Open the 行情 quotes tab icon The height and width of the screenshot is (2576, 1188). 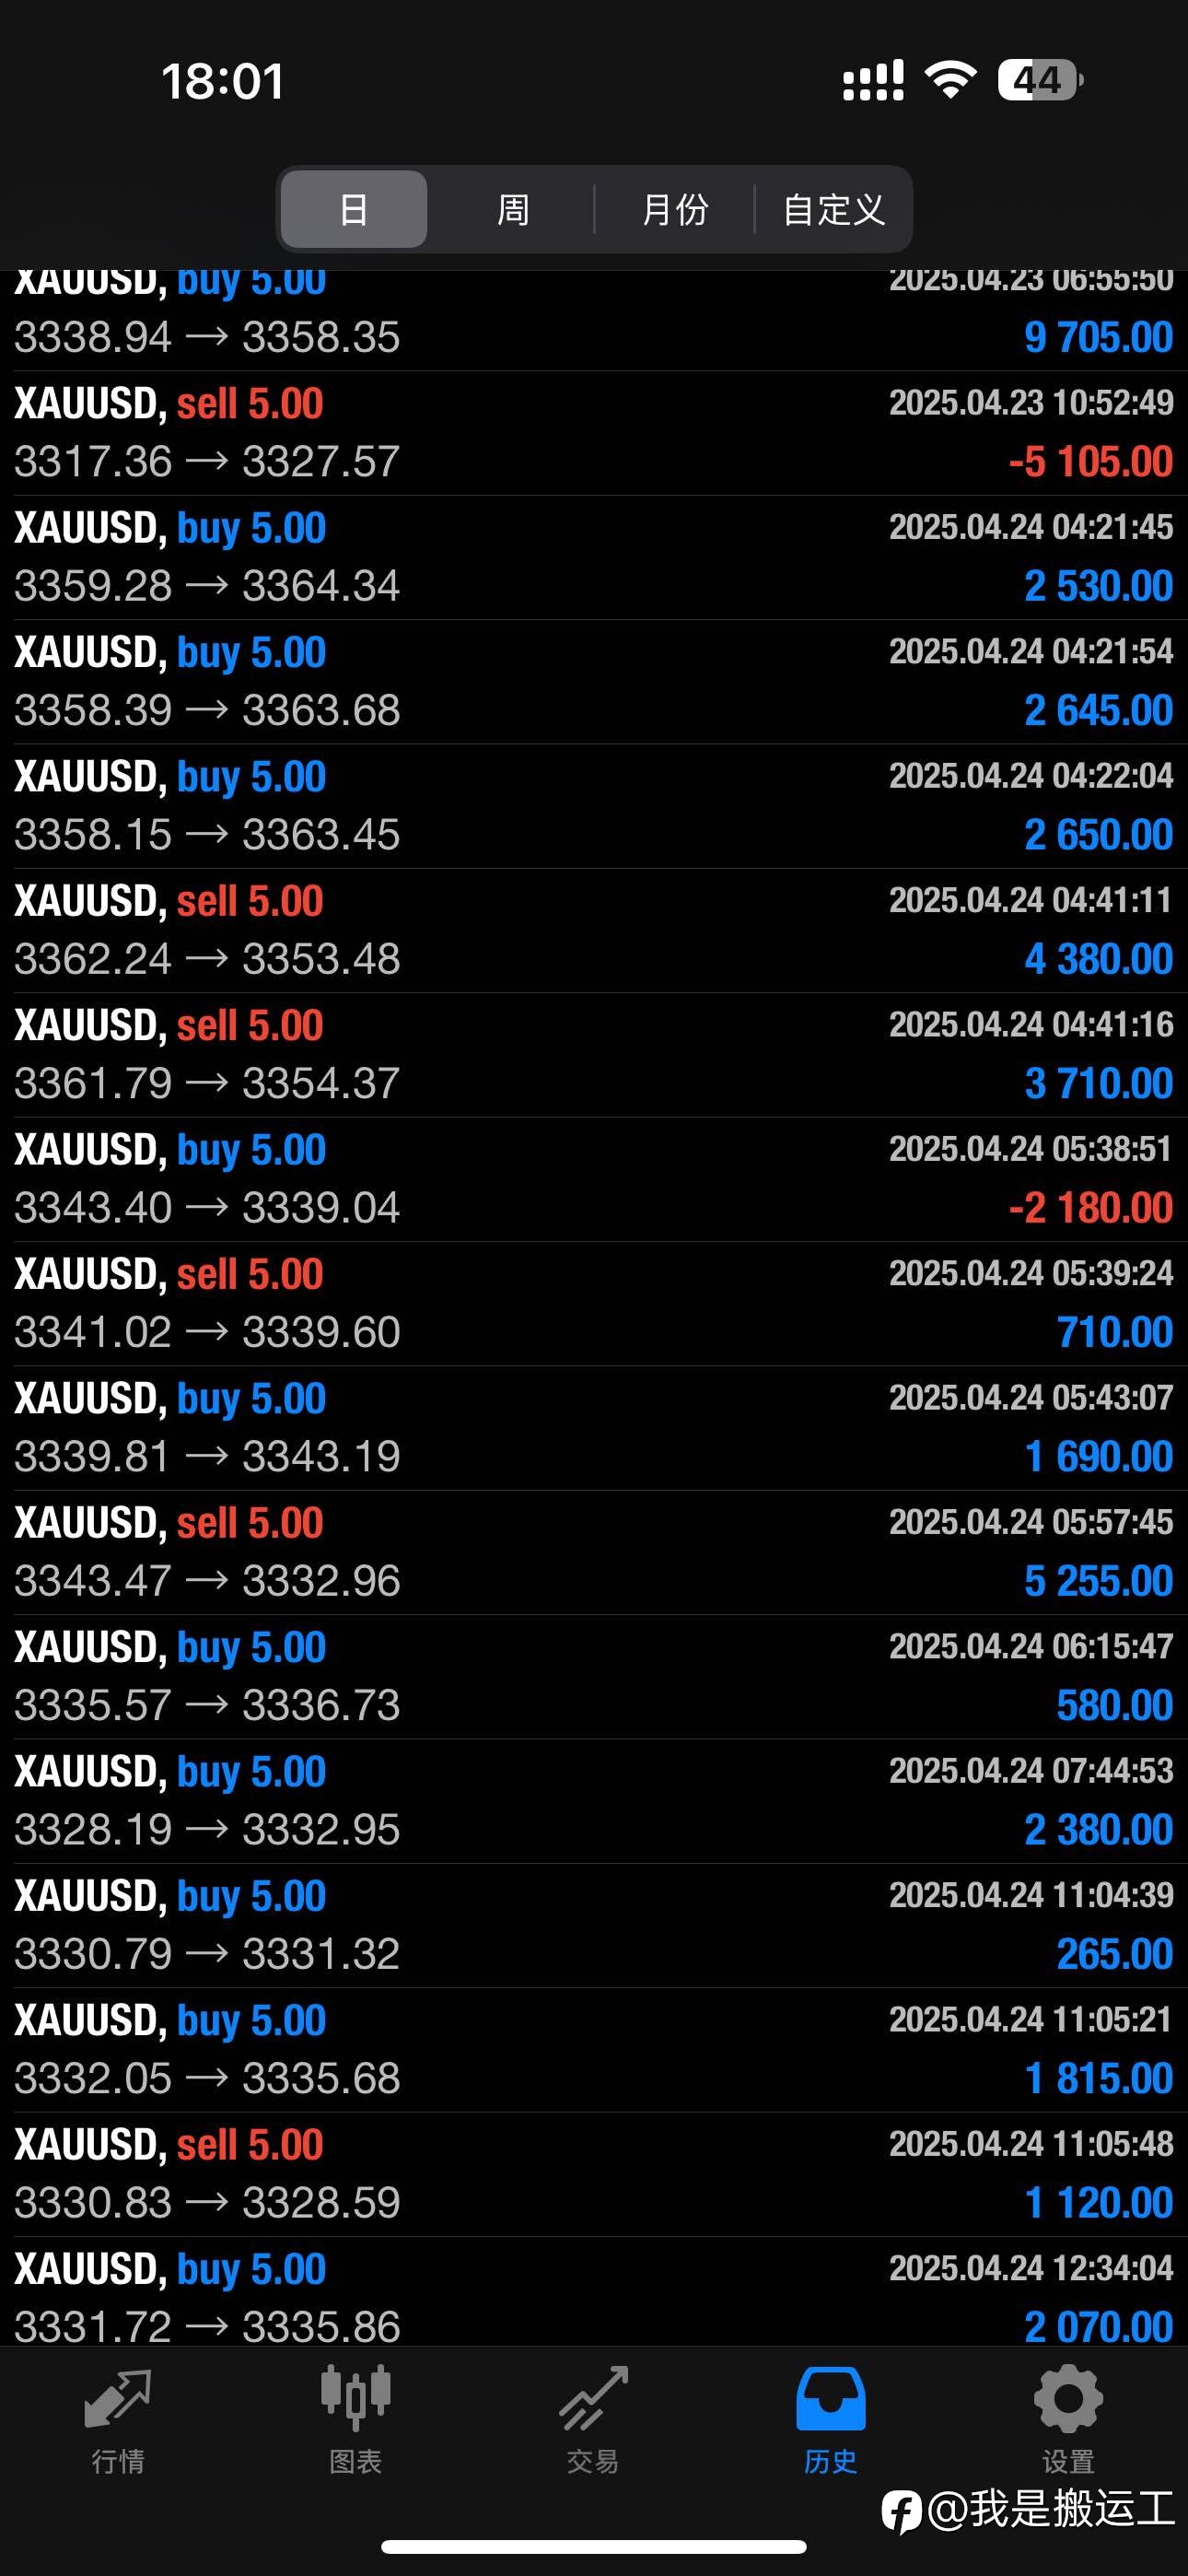tap(118, 2398)
